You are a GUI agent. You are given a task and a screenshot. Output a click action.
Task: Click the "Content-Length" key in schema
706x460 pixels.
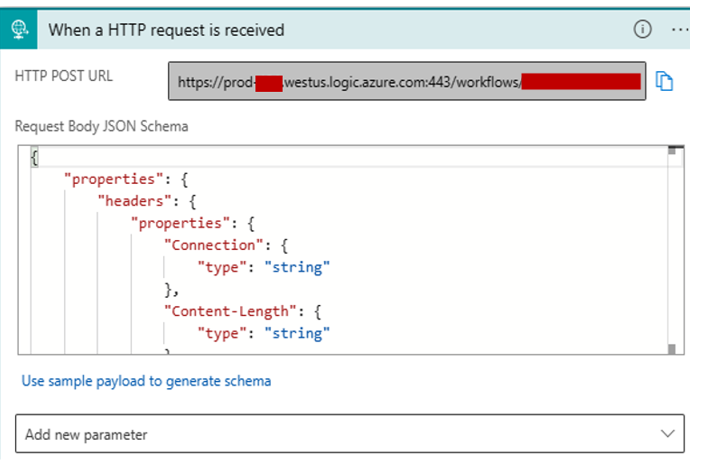[x=230, y=311]
